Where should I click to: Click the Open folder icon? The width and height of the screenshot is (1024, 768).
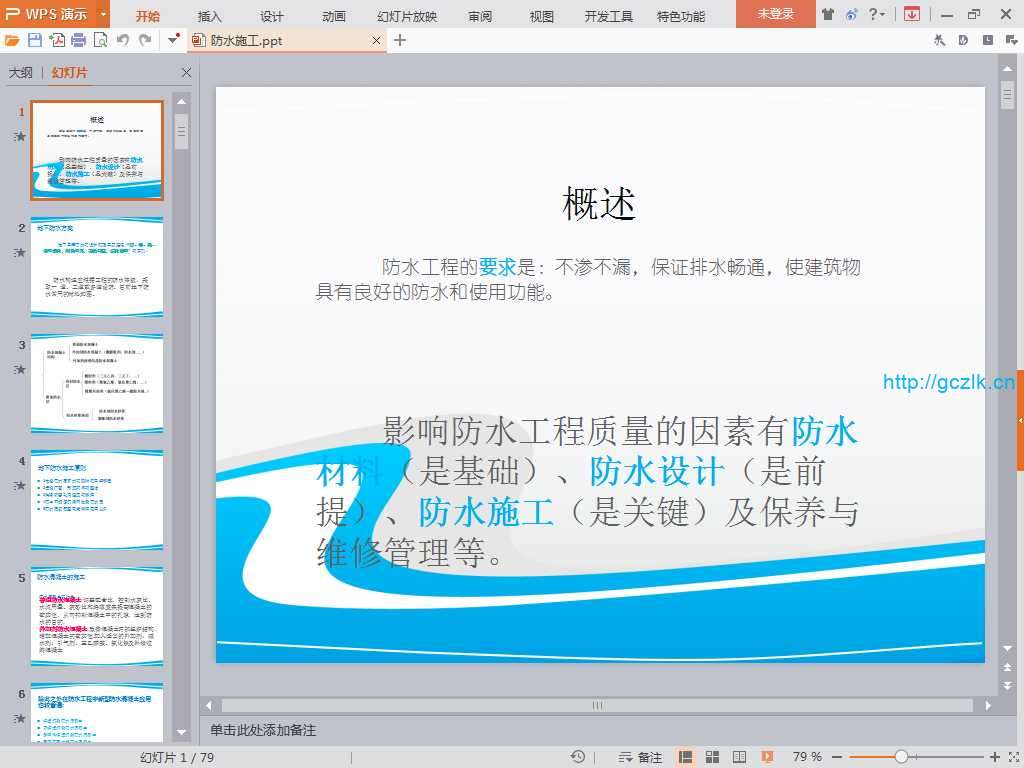point(12,40)
